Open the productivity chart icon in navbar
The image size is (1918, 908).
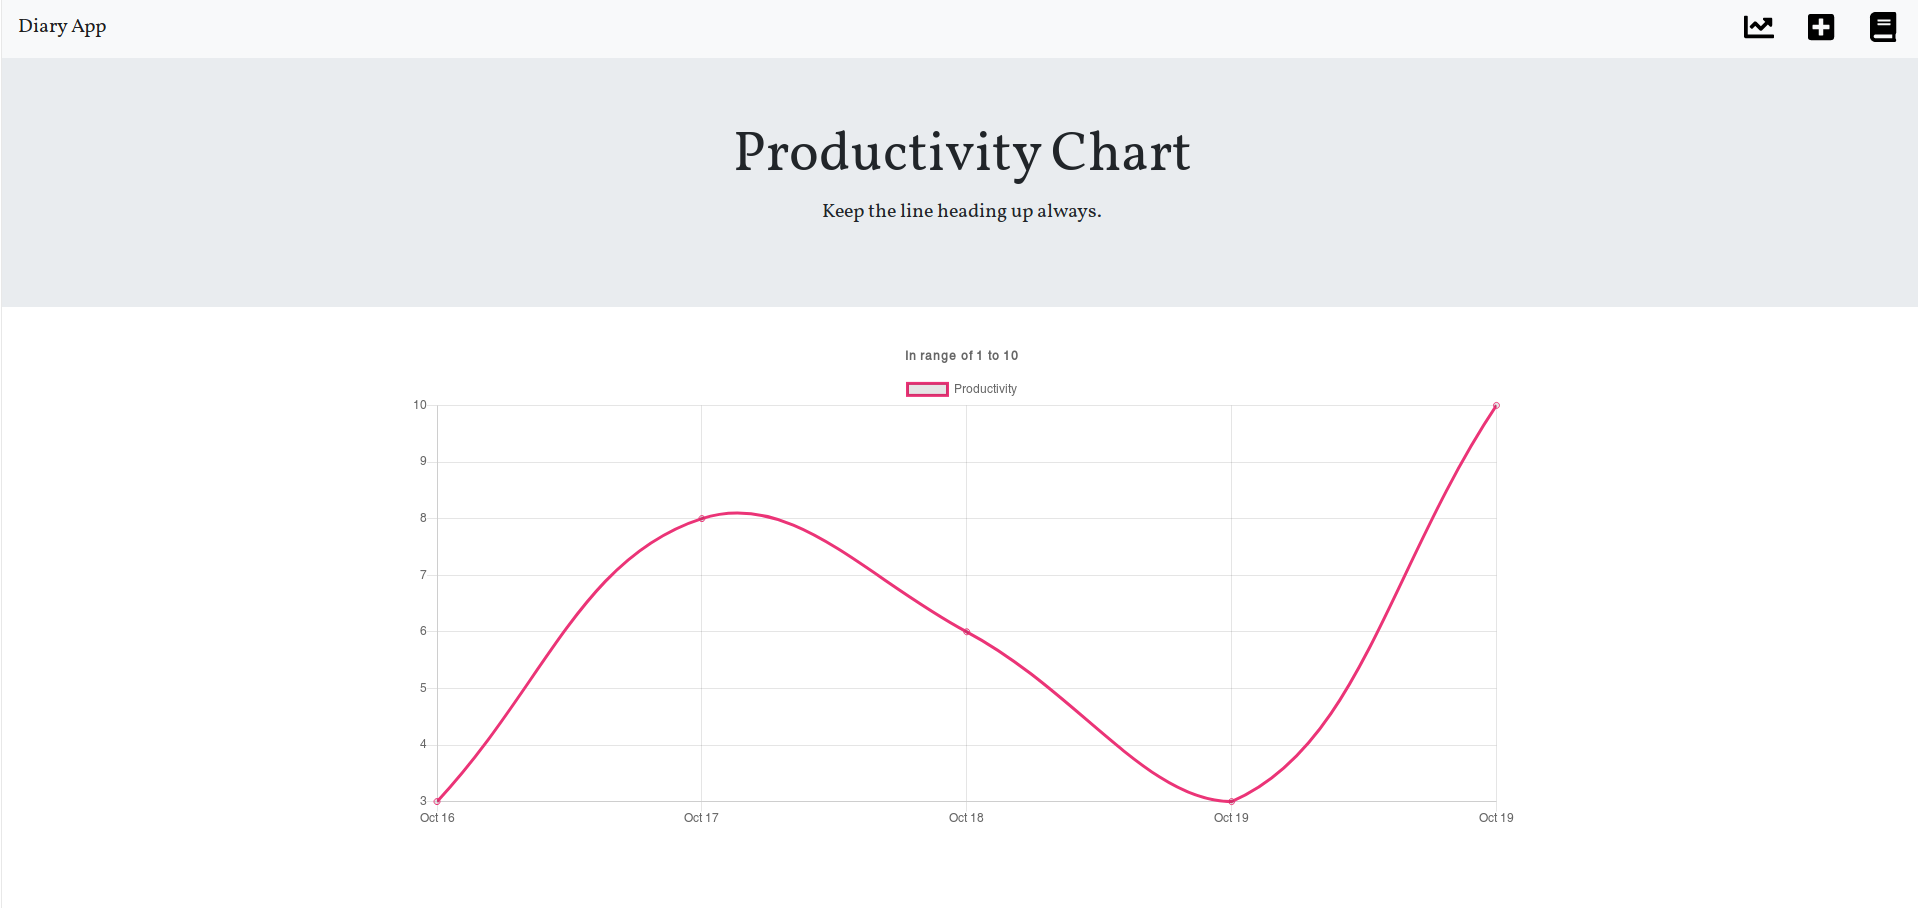[1758, 27]
